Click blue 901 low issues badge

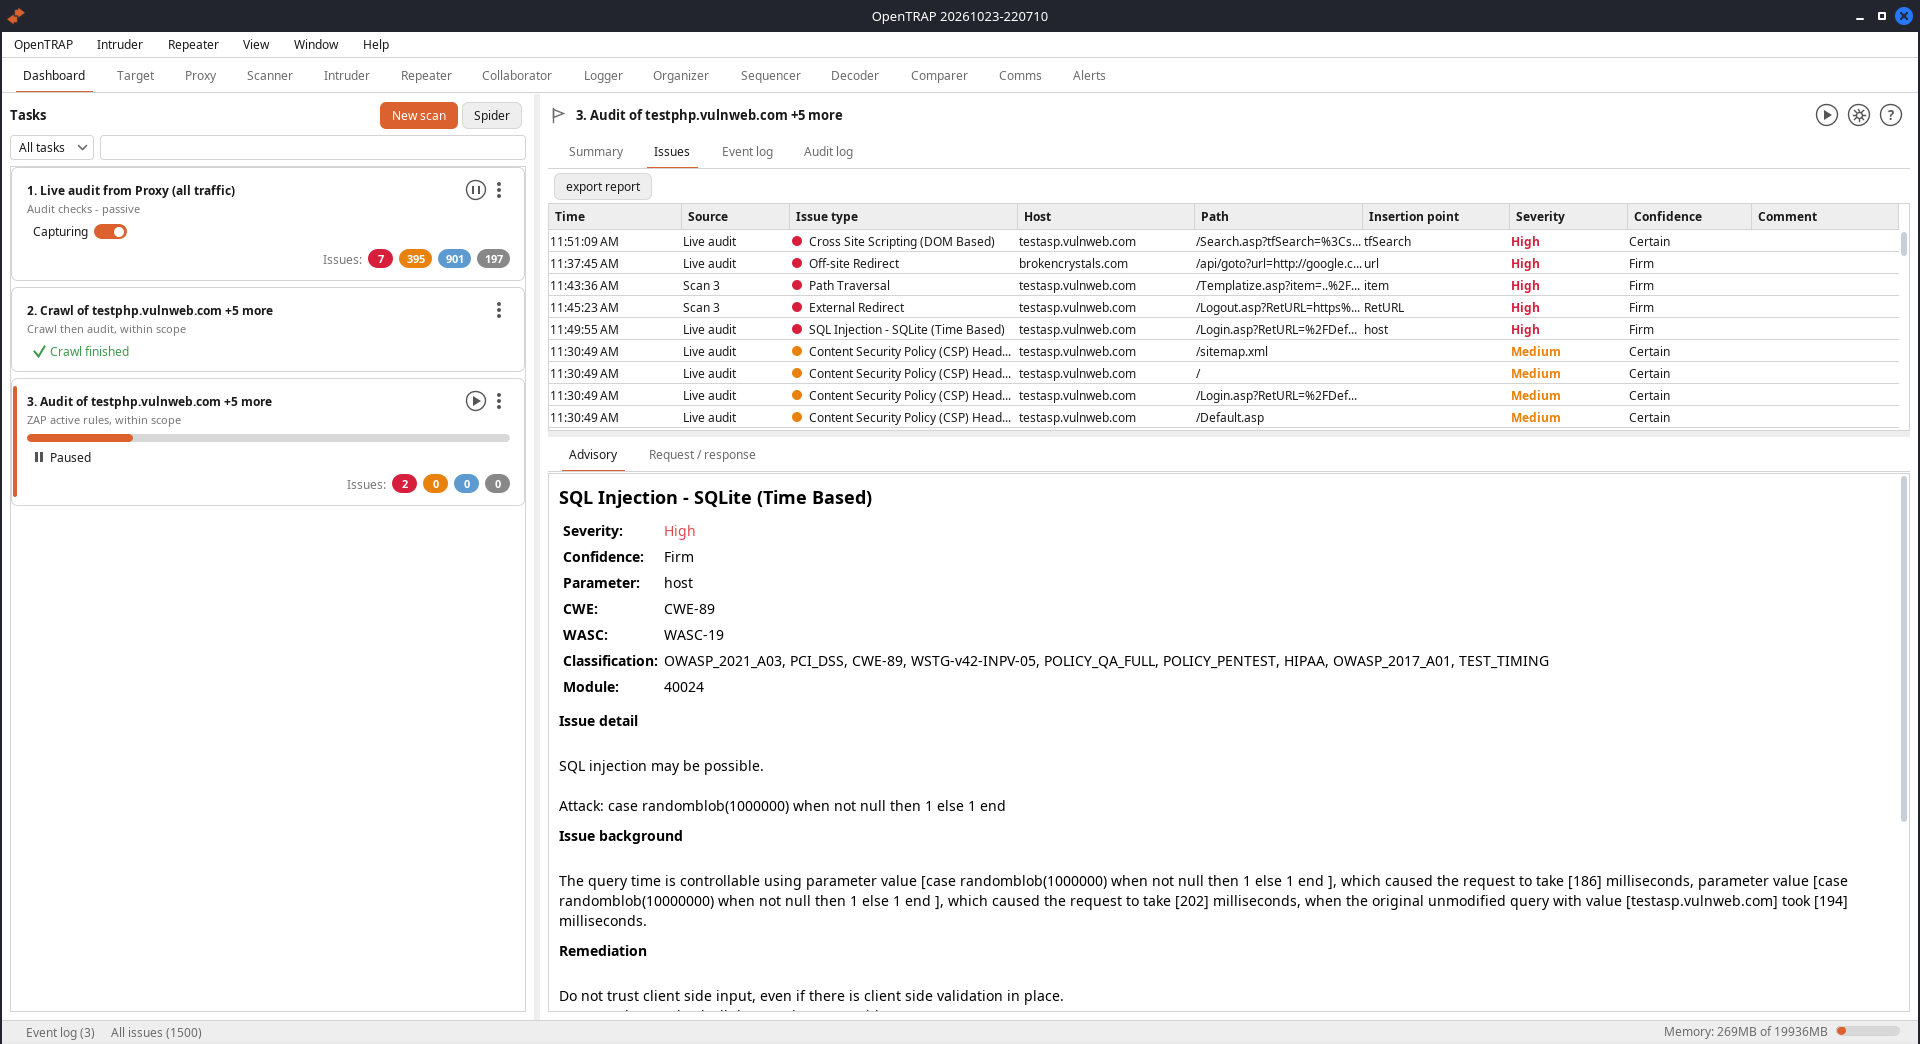pyautogui.click(x=454, y=259)
